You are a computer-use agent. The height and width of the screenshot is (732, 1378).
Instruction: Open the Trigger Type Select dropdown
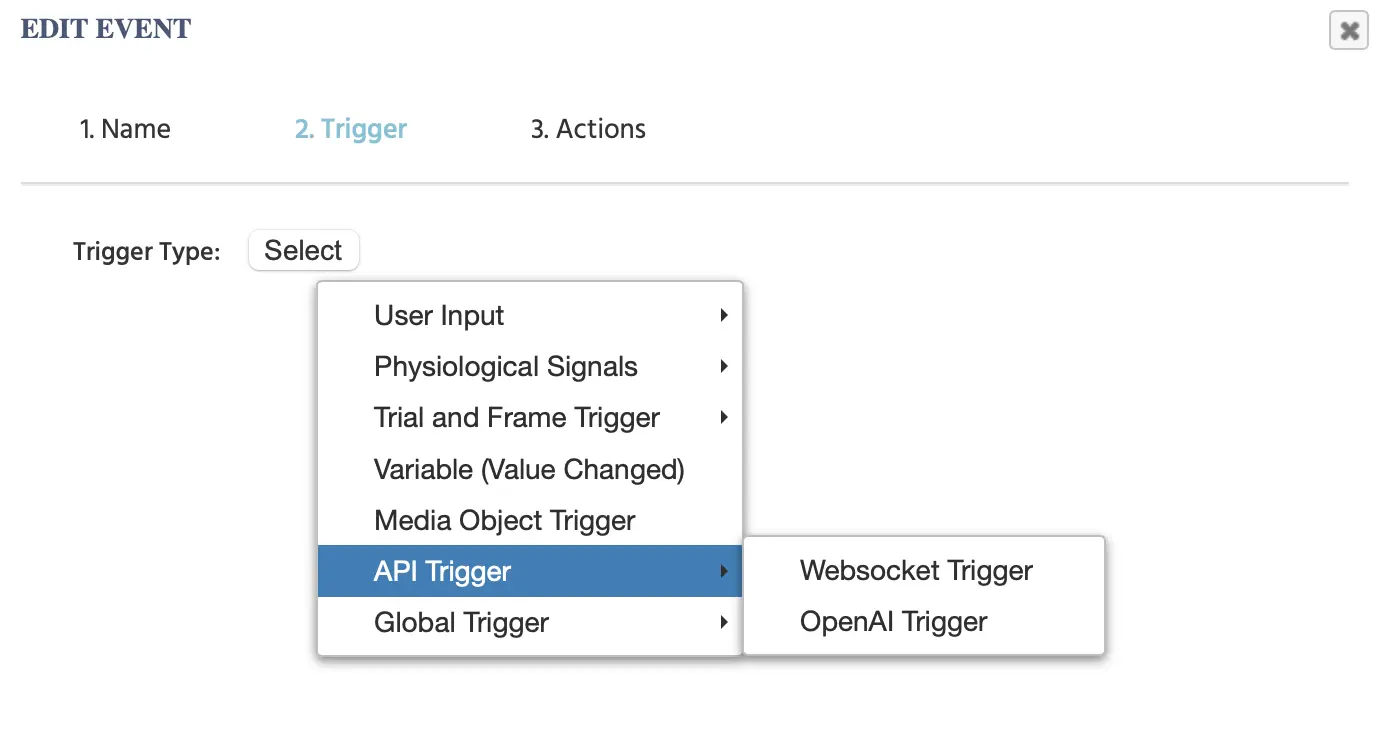[x=303, y=250]
